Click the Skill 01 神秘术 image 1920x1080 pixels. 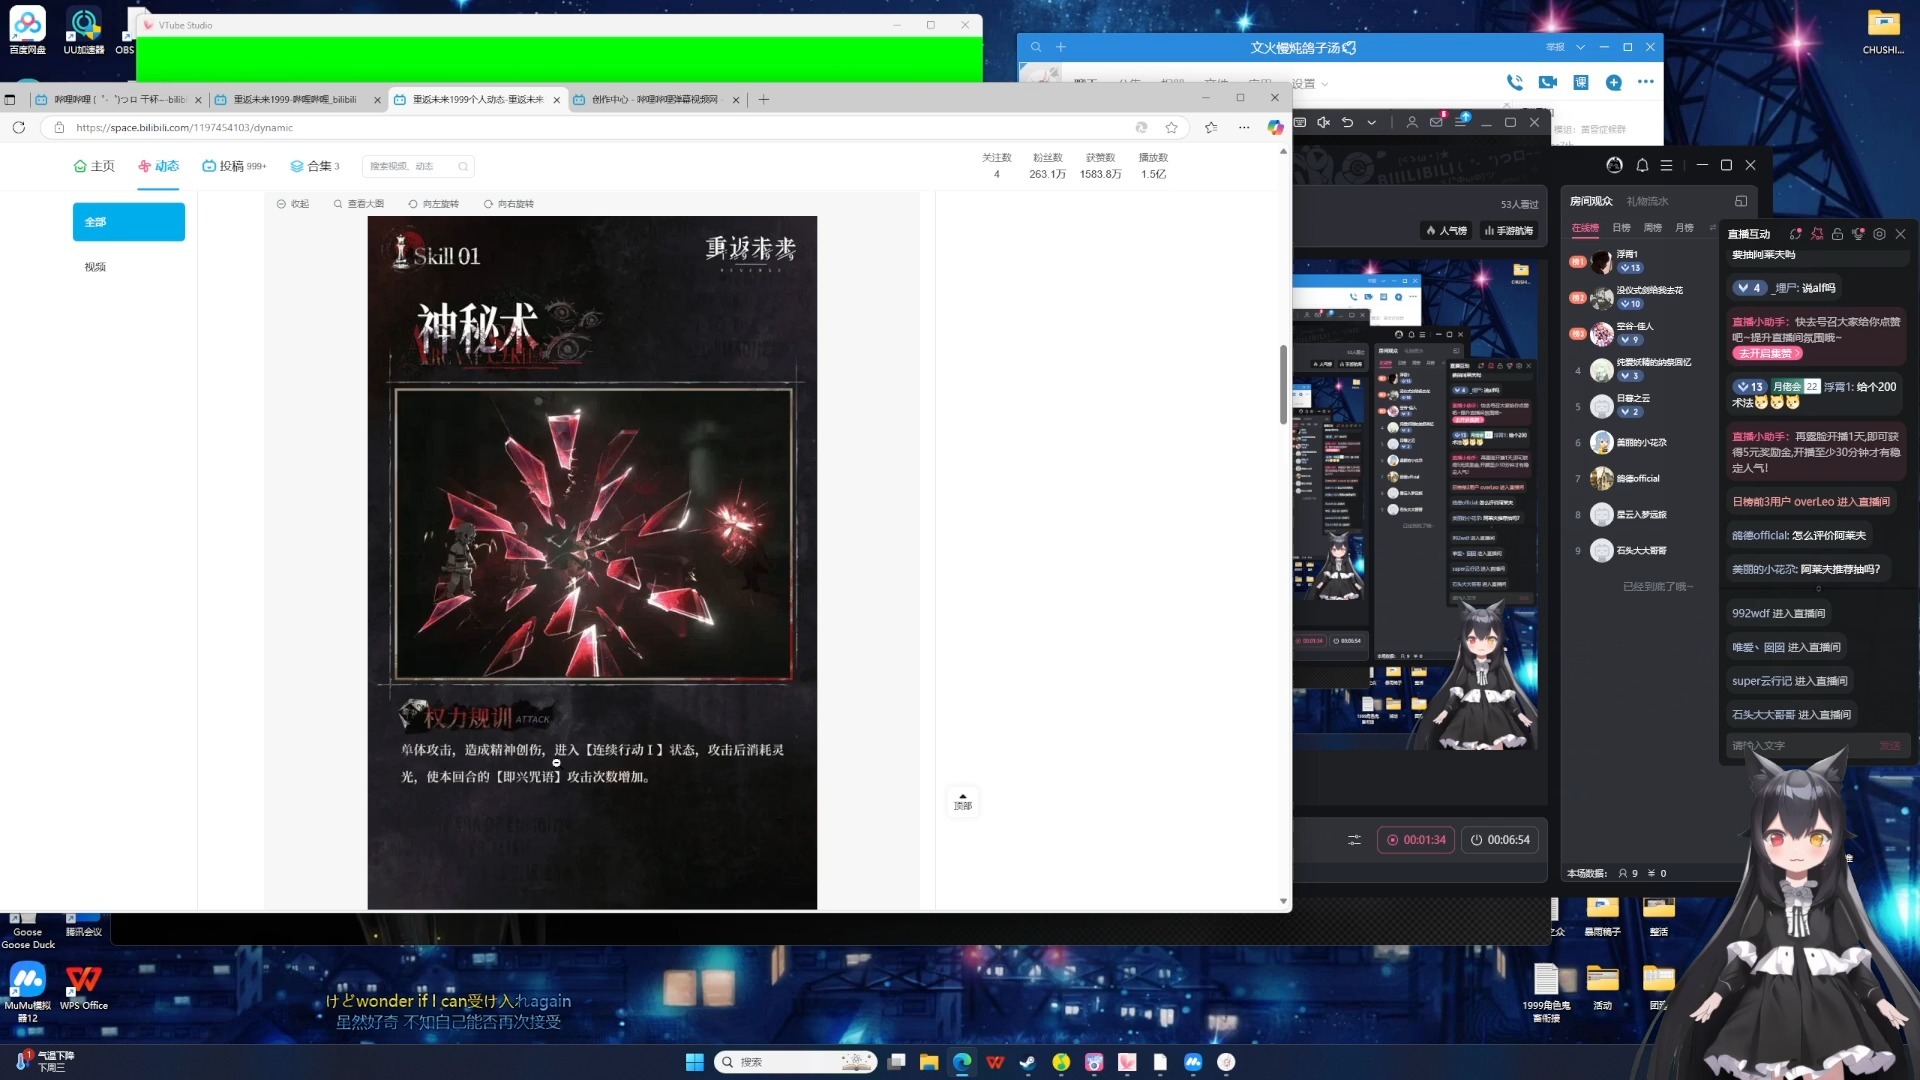point(592,562)
